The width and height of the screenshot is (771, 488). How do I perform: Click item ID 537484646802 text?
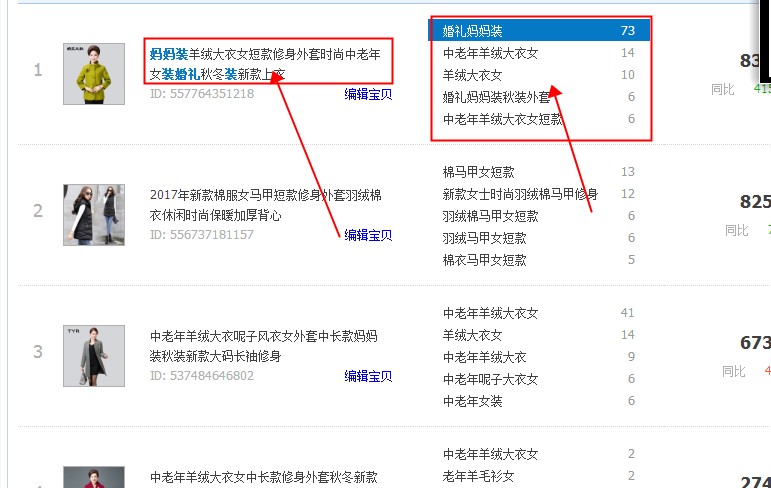click(202, 375)
